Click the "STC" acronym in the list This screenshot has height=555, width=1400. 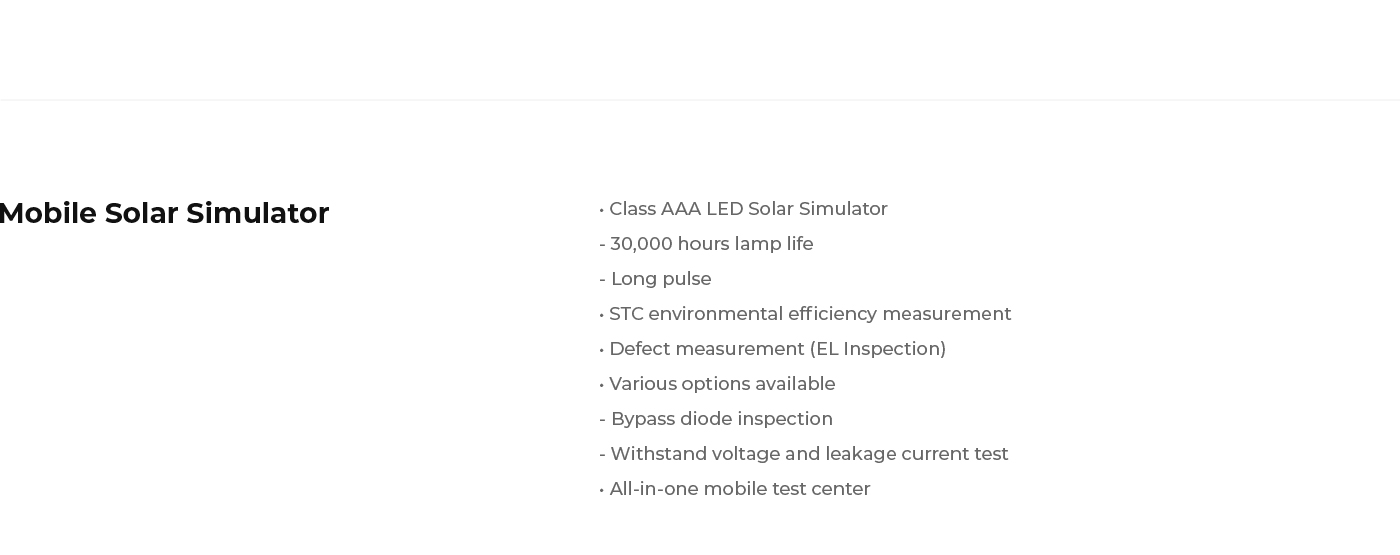626,314
